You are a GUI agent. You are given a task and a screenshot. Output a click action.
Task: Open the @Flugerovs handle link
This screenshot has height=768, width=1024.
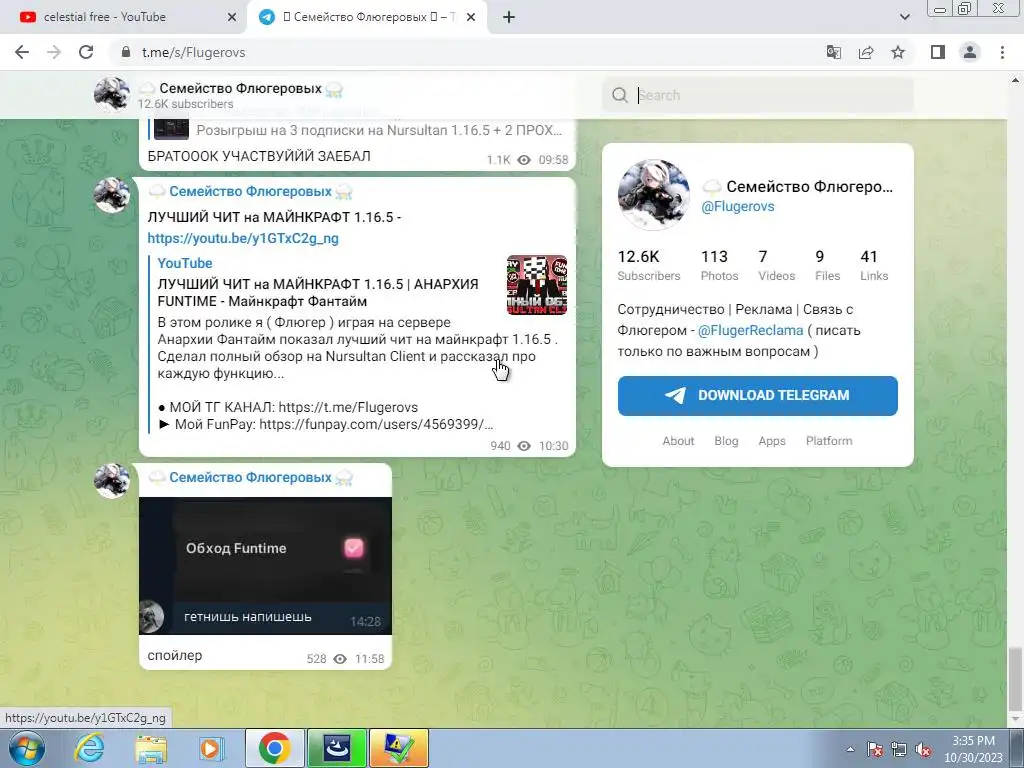pos(737,206)
